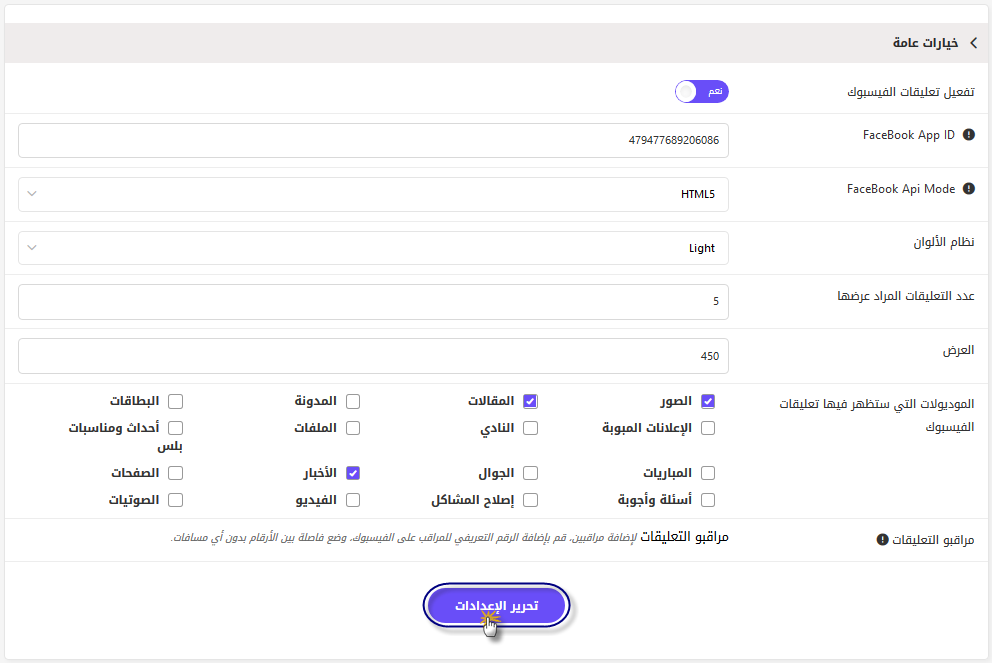The width and height of the screenshot is (992, 663).
Task: Click the FaceBook App ID label
Action: [x=908, y=135]
